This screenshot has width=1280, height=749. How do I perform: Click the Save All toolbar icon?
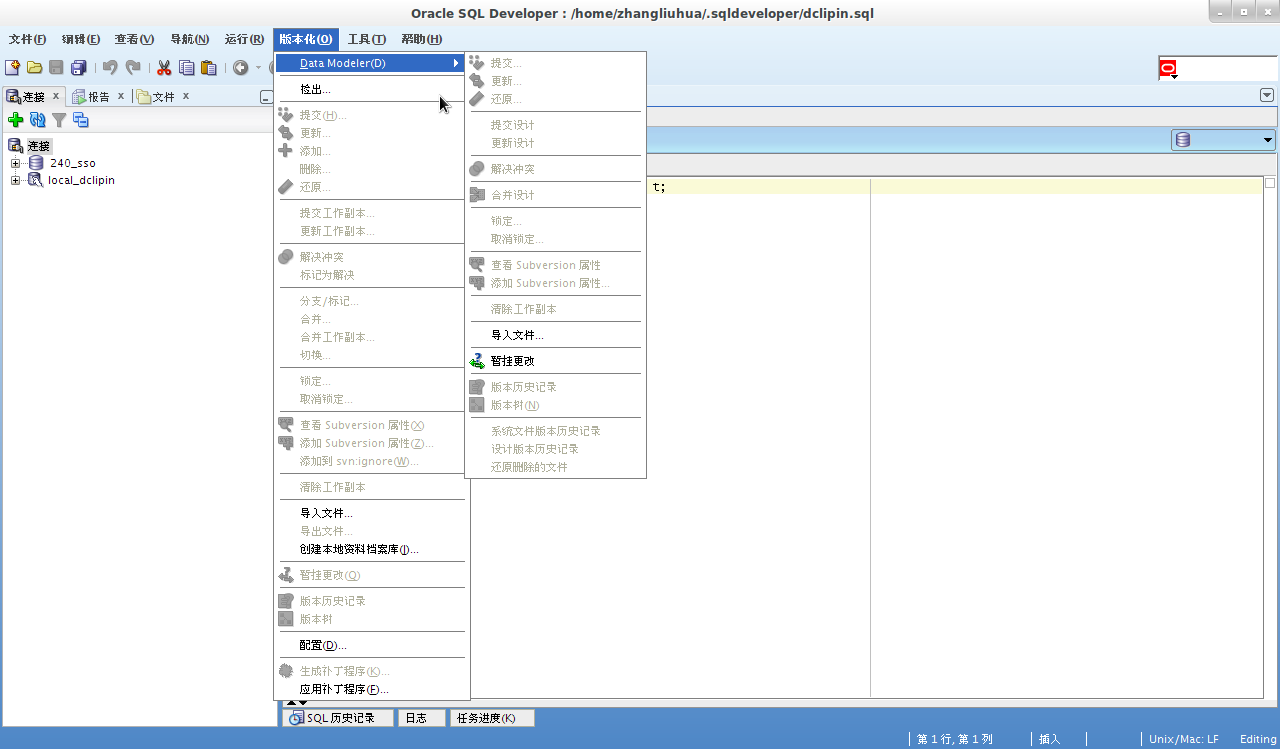pos(78,68)
